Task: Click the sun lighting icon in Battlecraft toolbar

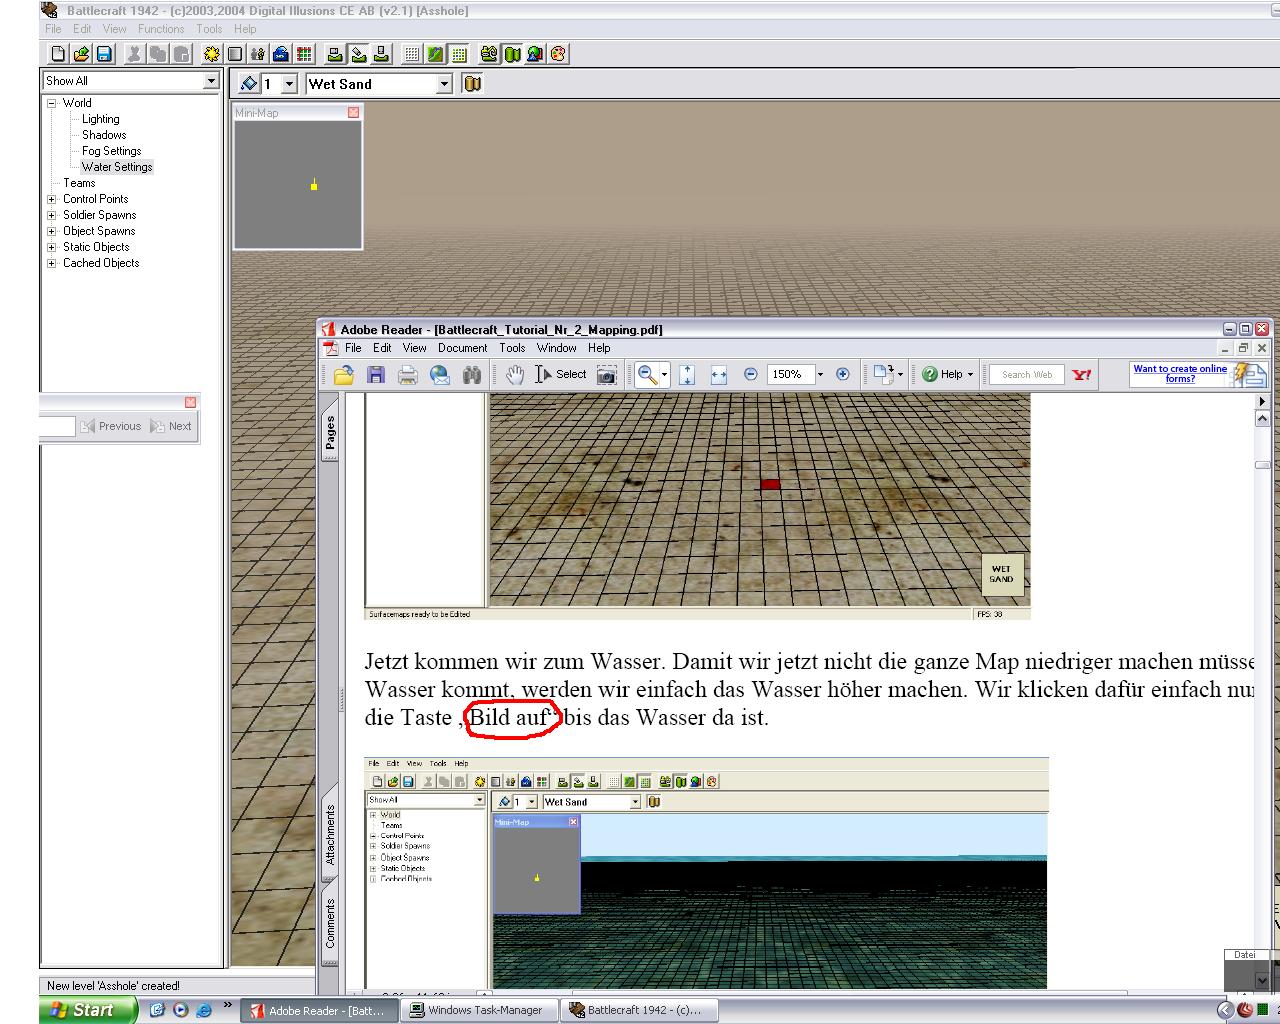Action: tap(211, 54)
